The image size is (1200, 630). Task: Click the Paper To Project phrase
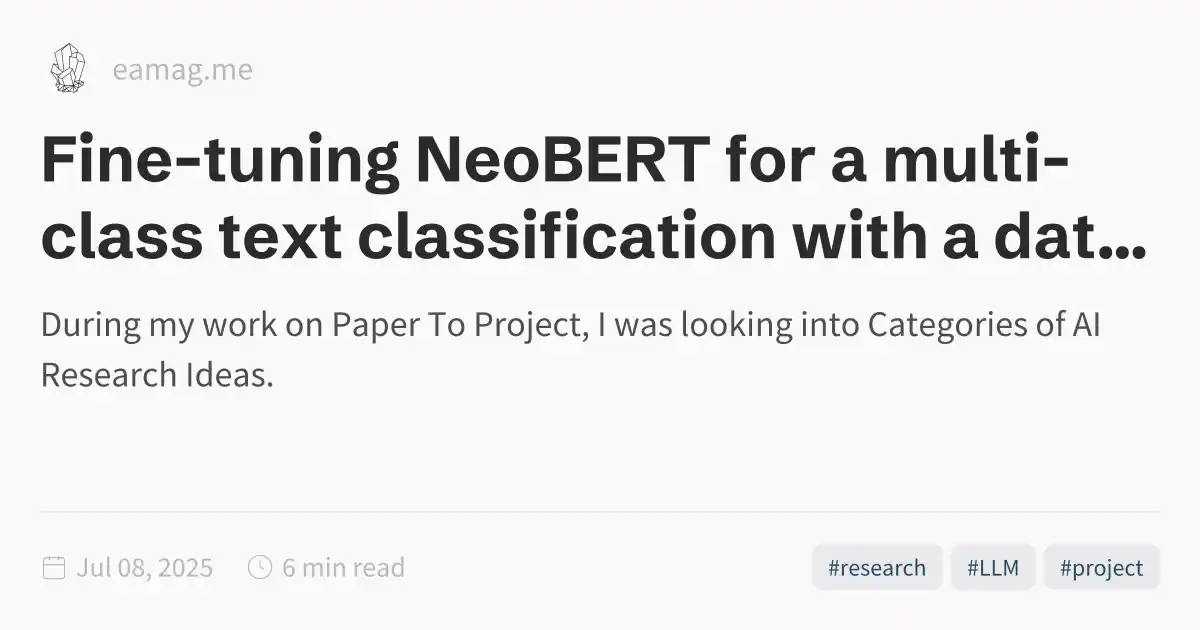pos(456,327)
